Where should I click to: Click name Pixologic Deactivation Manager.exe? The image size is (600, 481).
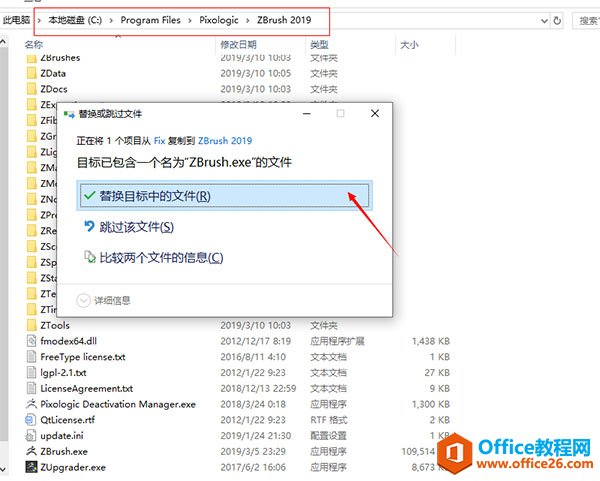coord(118,404)
